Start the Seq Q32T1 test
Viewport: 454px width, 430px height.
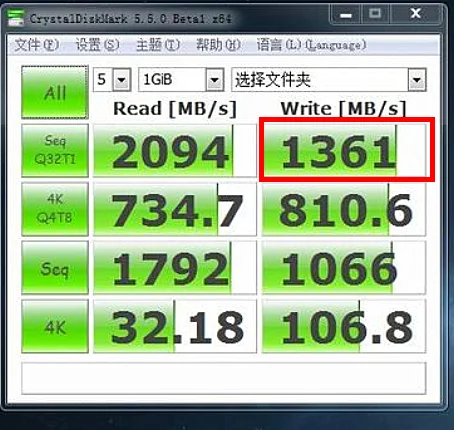(55, 150)
